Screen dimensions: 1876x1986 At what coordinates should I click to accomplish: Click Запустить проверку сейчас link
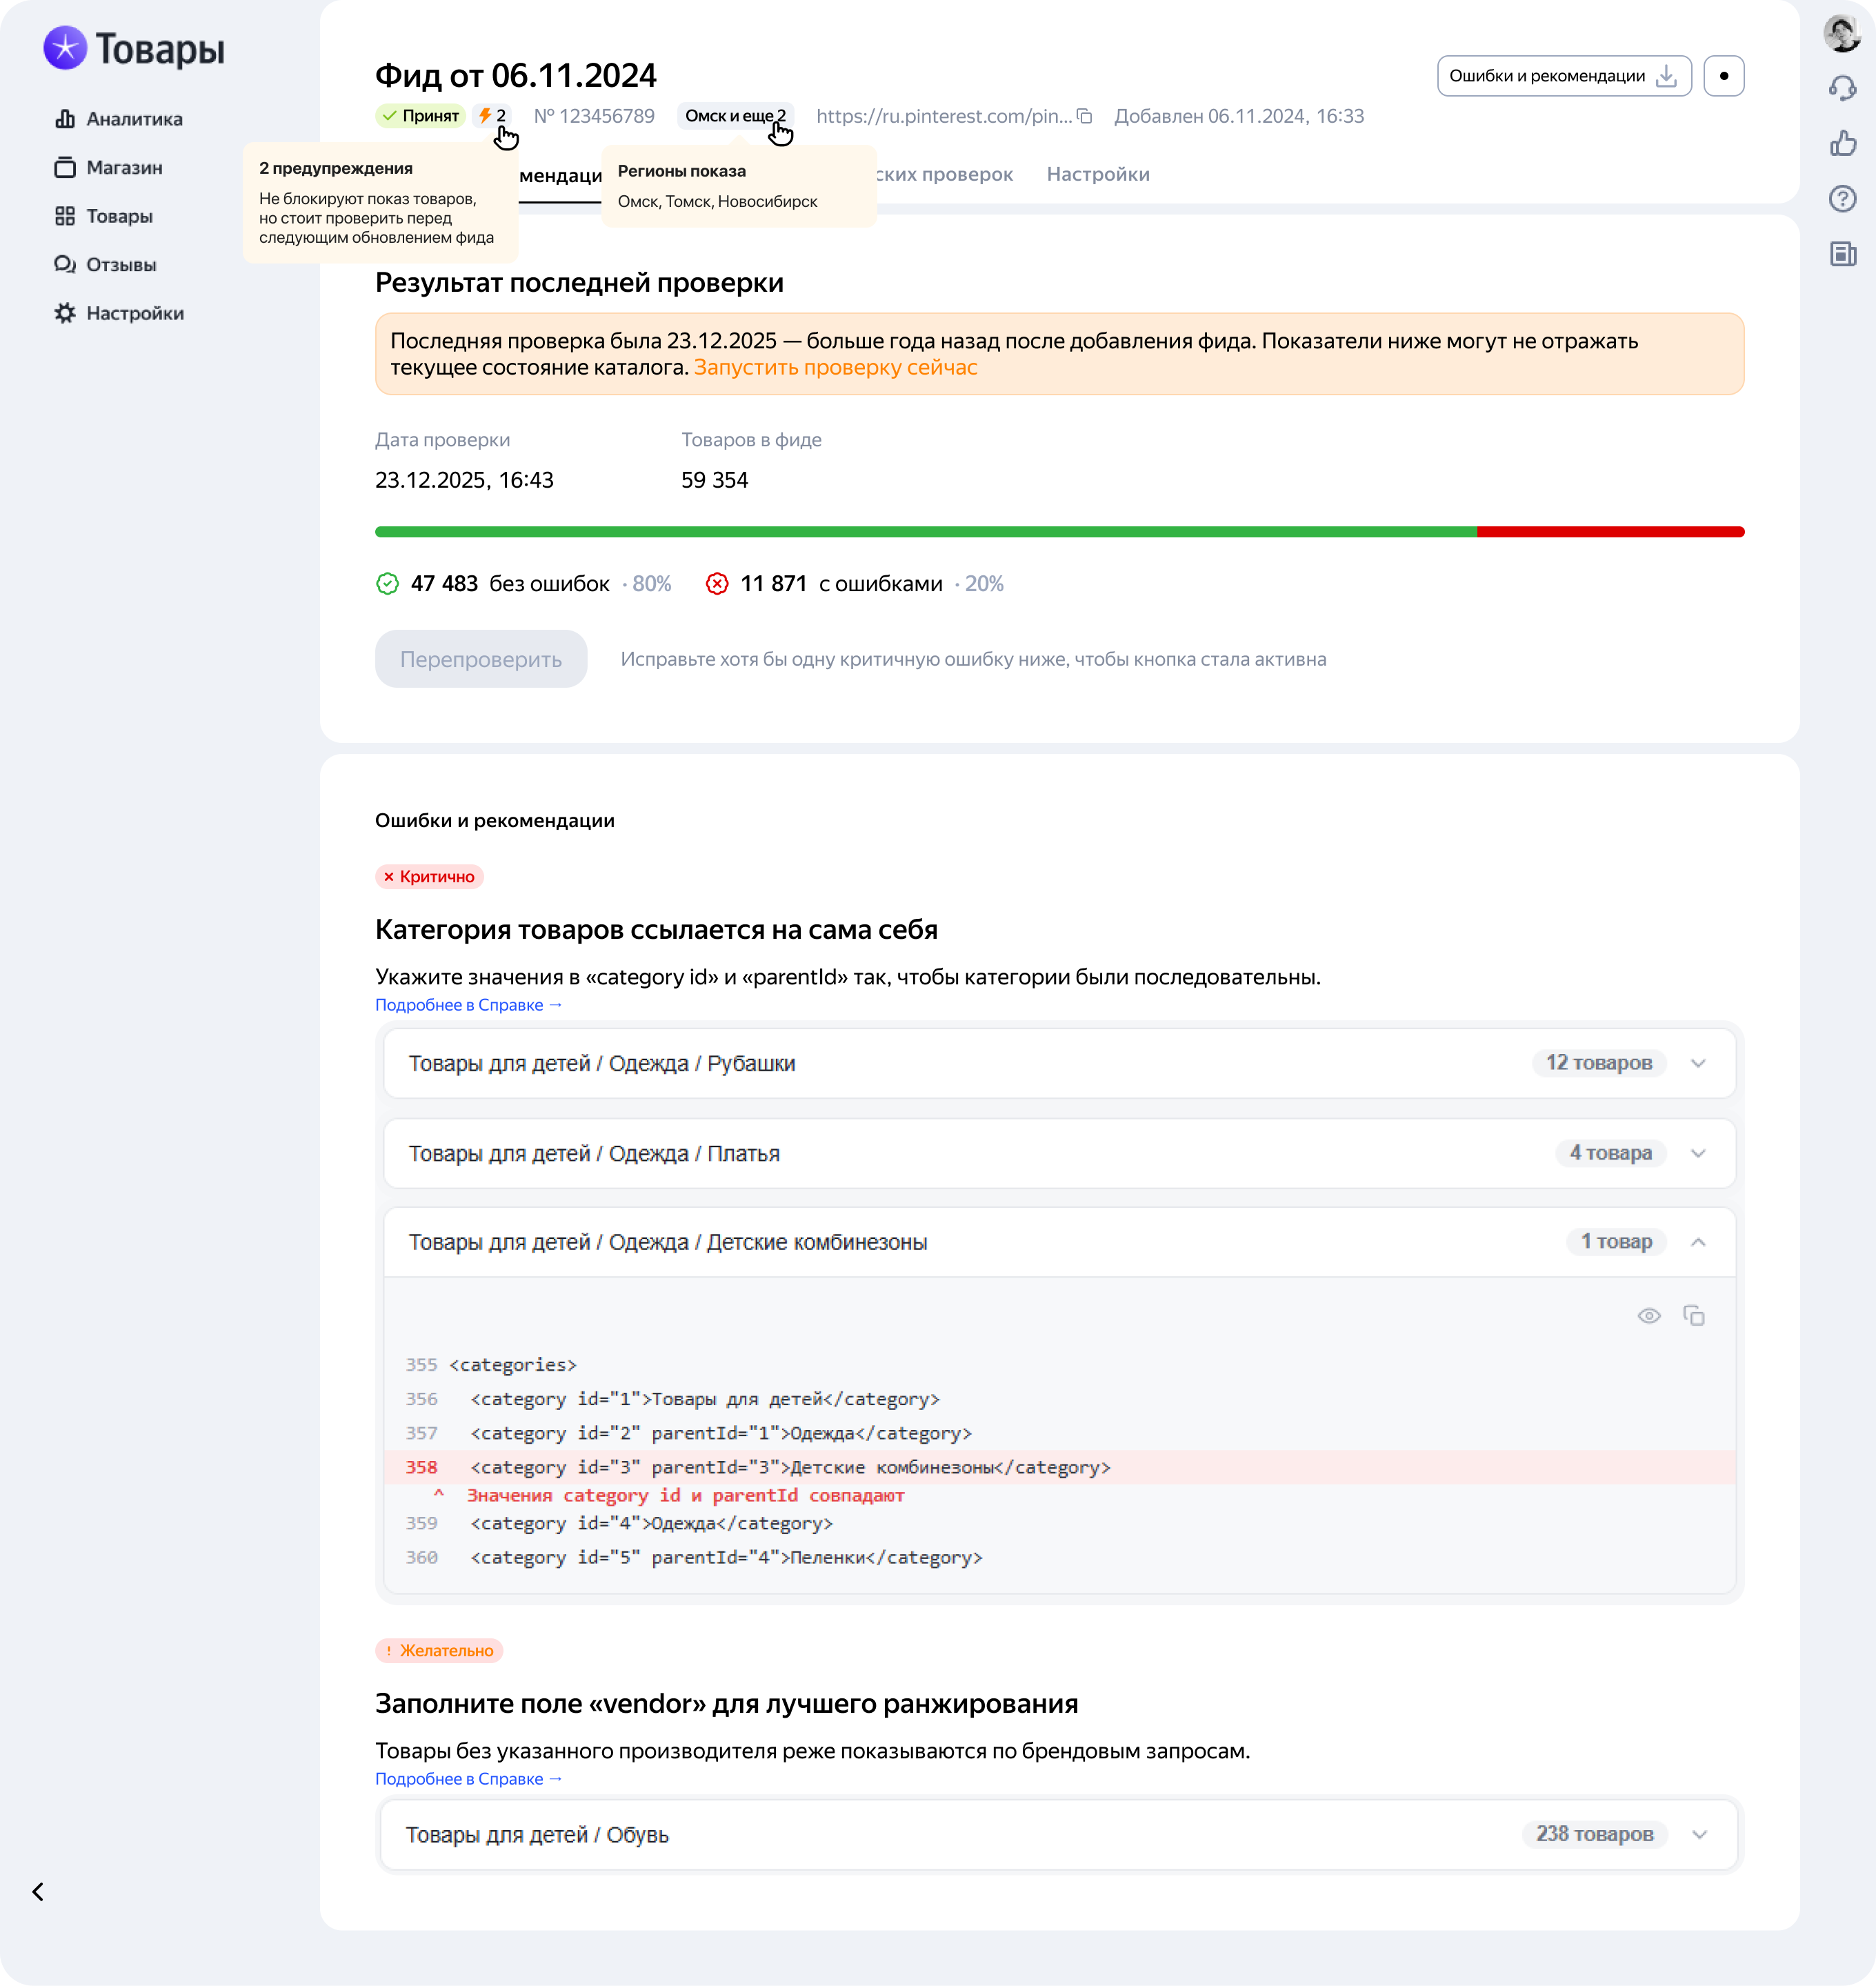pos(835,367)
